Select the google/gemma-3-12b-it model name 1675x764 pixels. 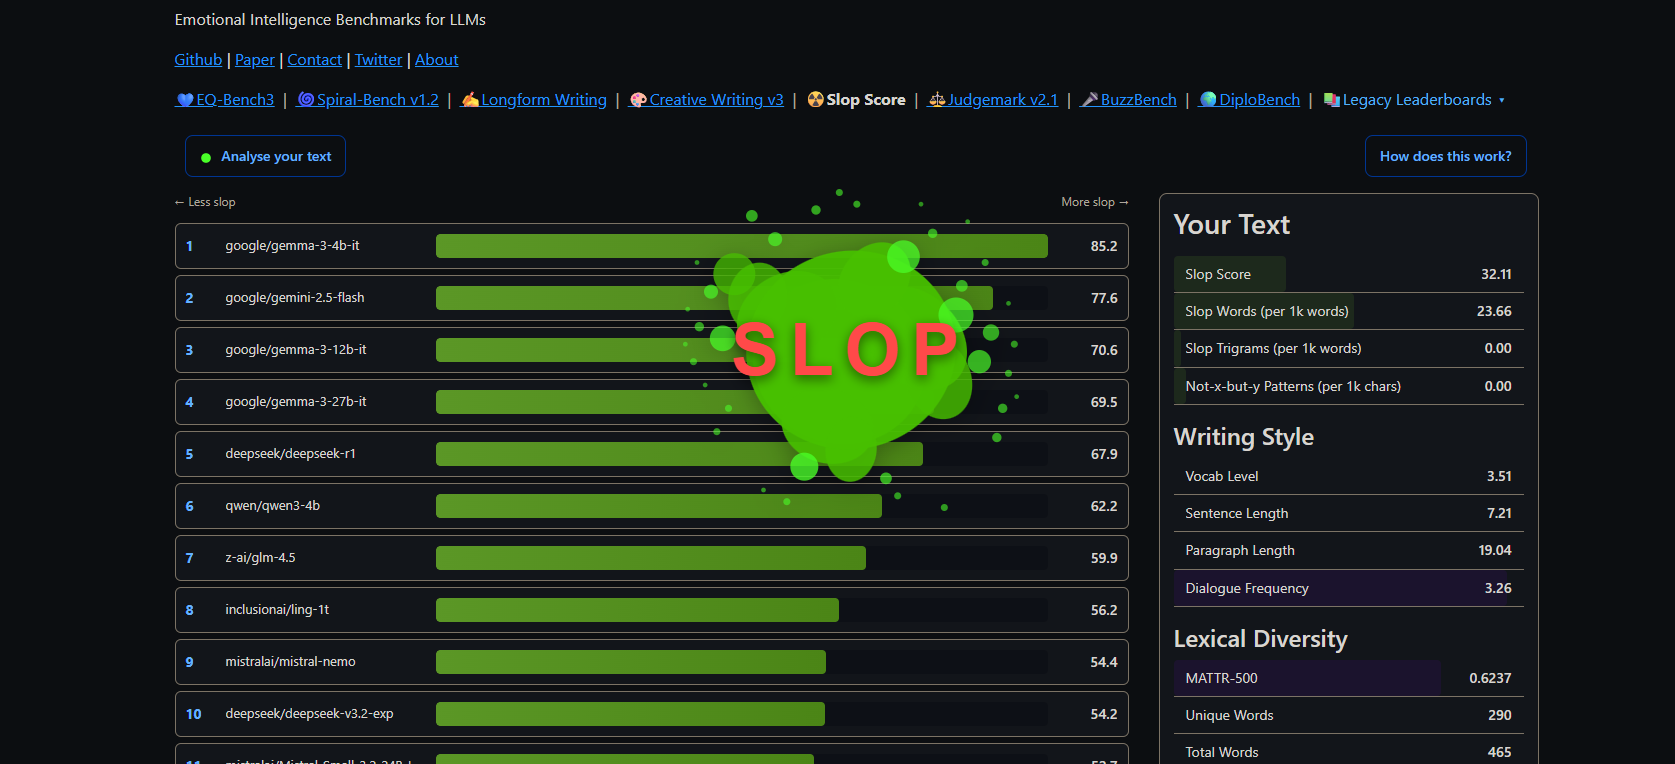296,350
